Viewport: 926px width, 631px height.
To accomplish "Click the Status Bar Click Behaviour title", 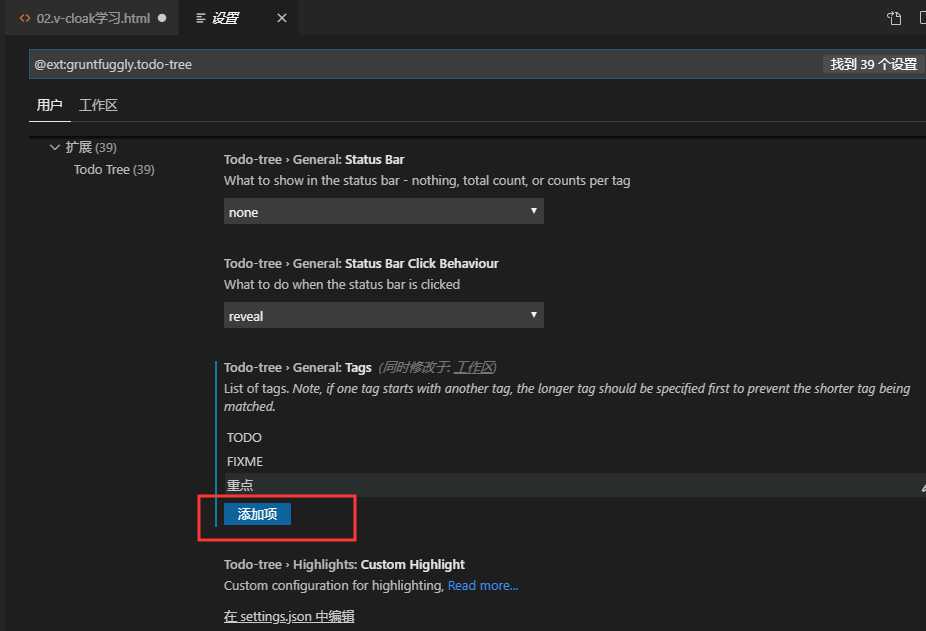I will (361, 264).
